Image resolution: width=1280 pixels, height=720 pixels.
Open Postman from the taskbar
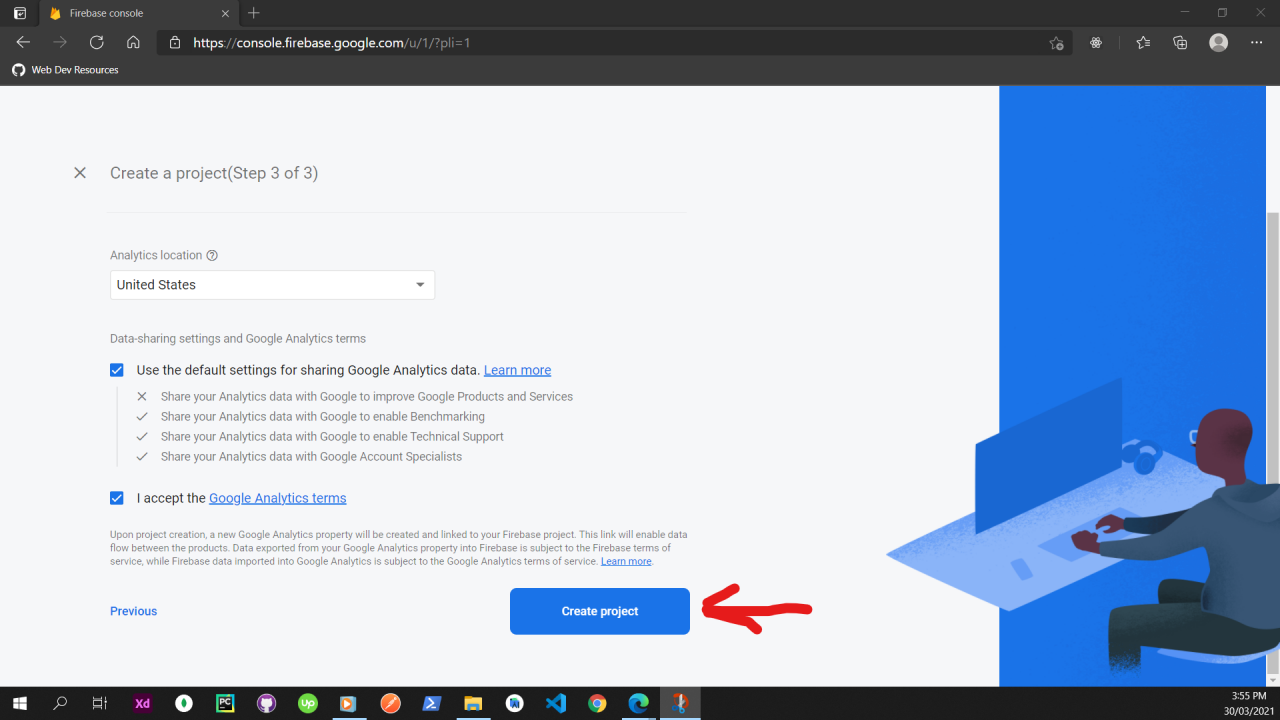[x=391, y=703]
